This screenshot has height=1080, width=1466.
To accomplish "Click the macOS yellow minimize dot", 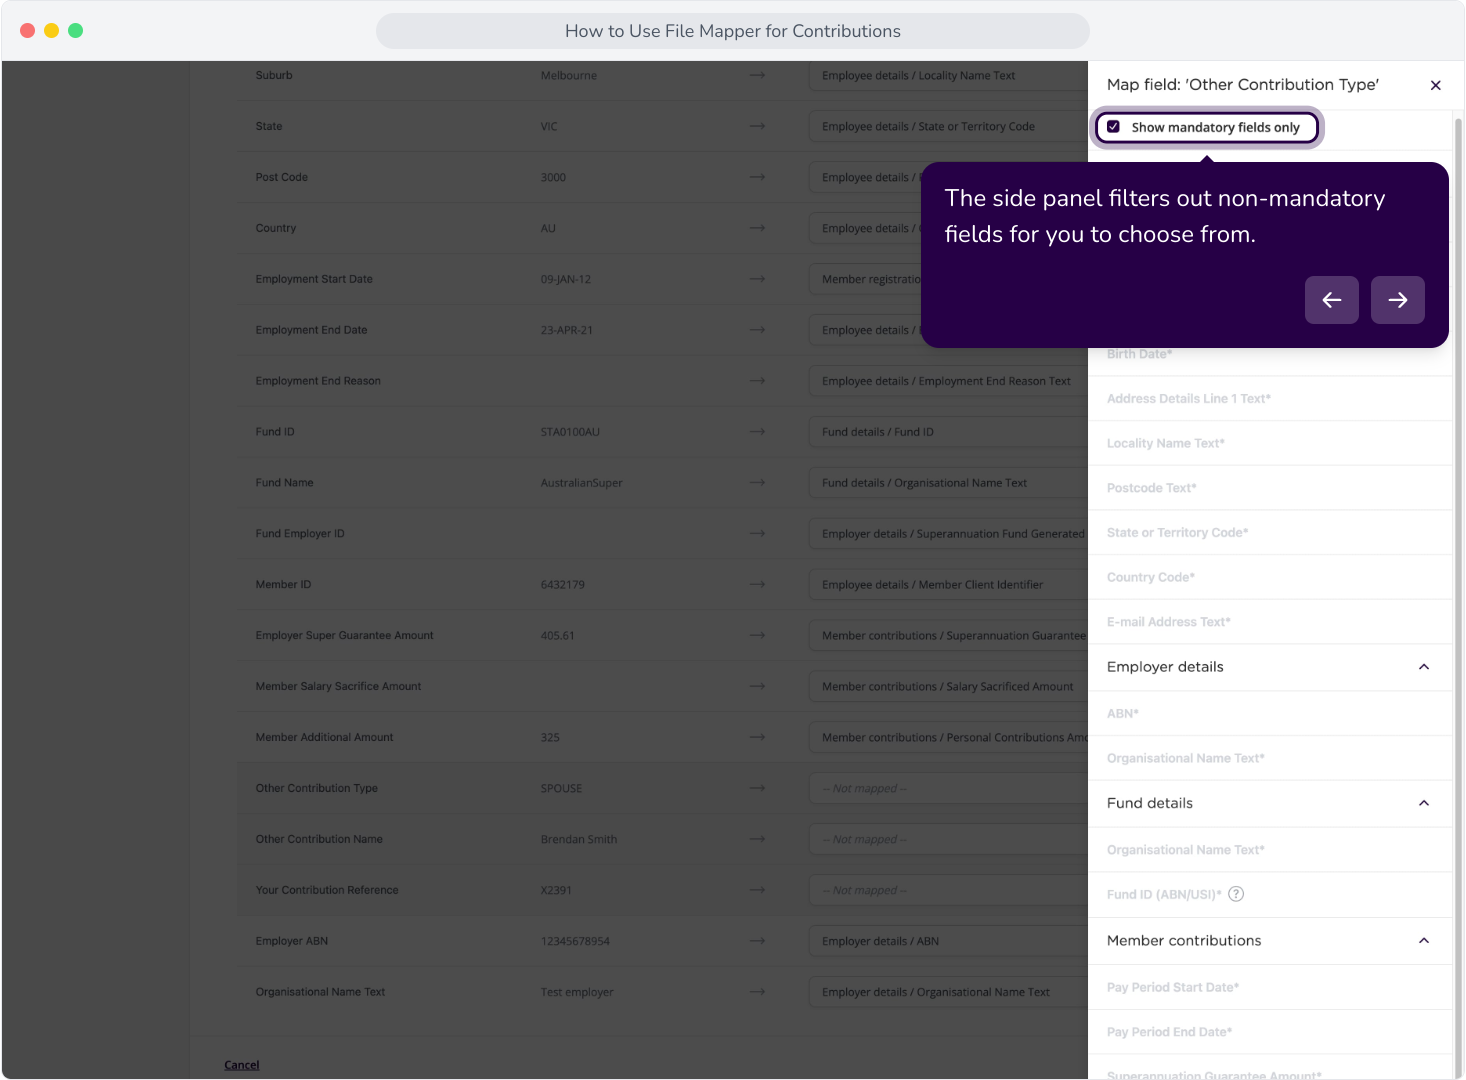I will [52, 31].
